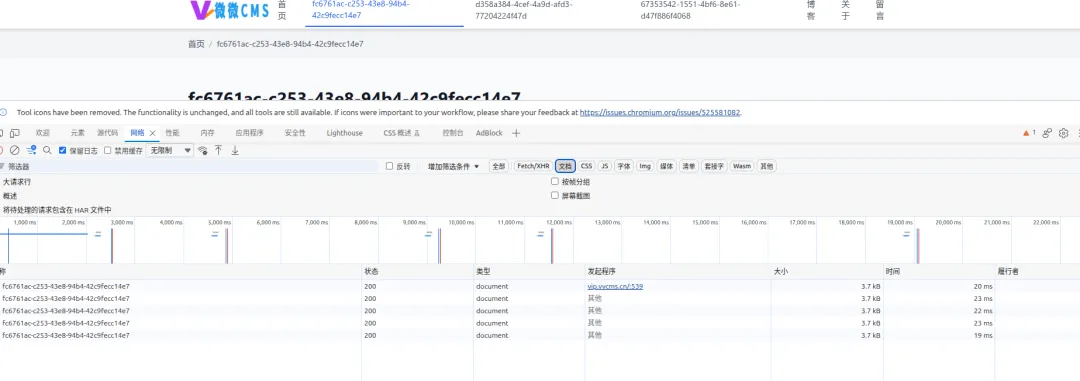This screenshot has height=381, width=1080.
Task: Switch to the 元素 tab
Action: click(78, 133)
